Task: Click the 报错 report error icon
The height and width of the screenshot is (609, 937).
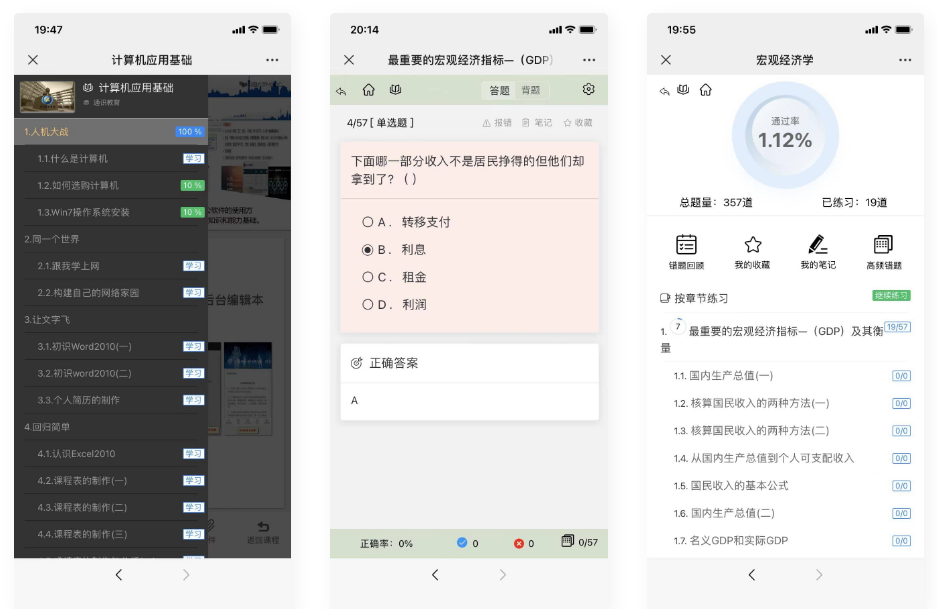Action: [497, 123]
